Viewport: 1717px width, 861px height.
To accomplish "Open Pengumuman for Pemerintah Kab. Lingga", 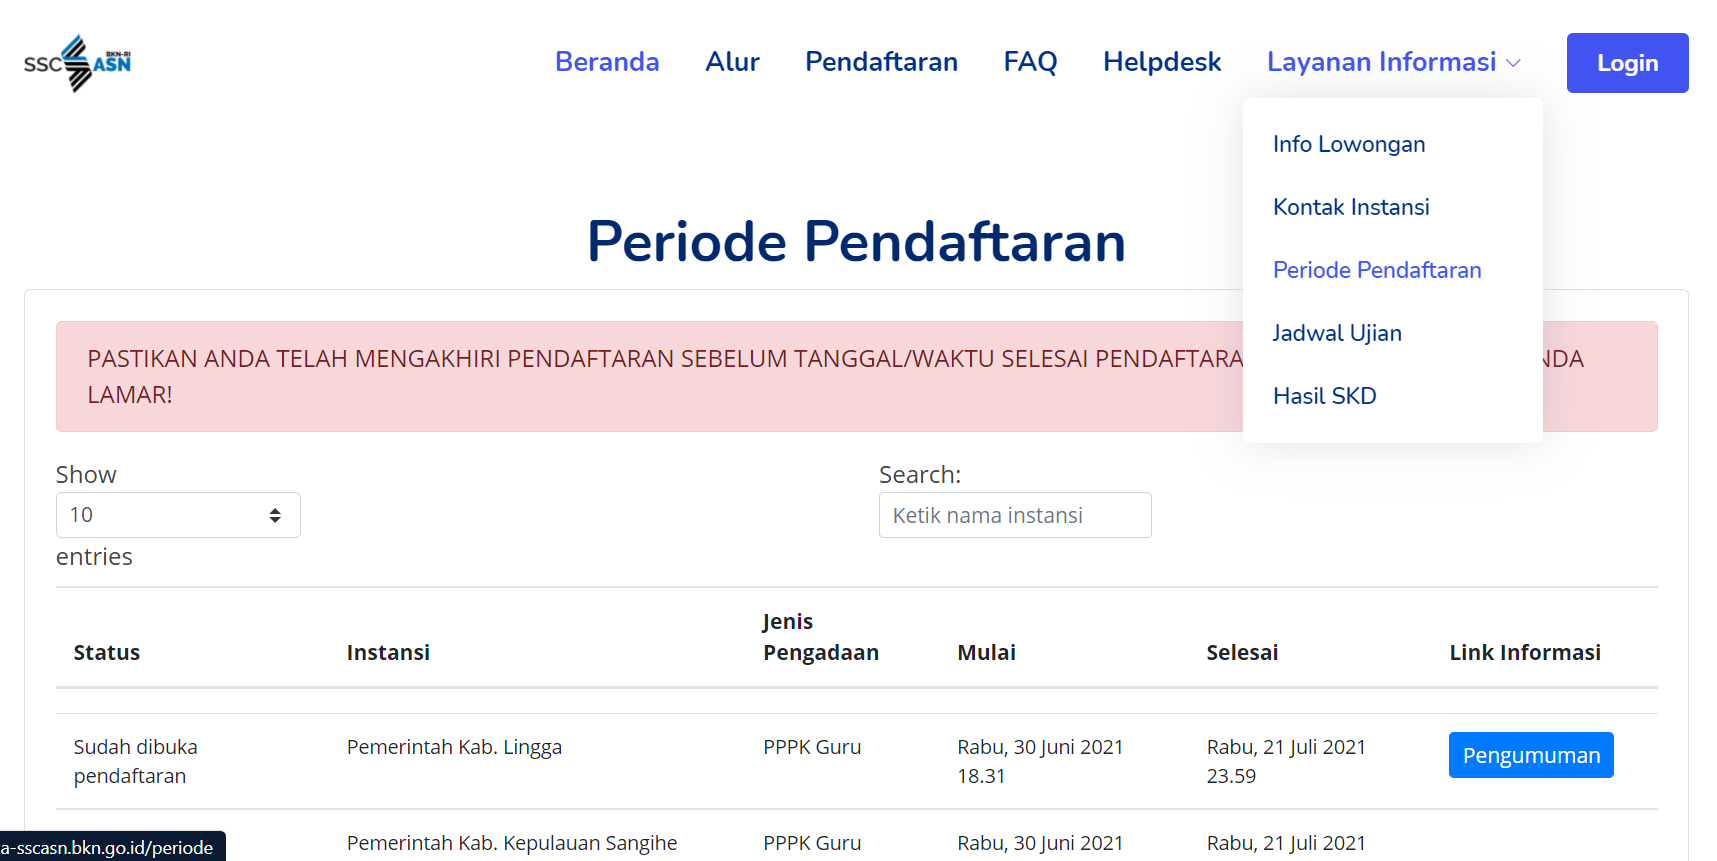I will coord(1531,755).
